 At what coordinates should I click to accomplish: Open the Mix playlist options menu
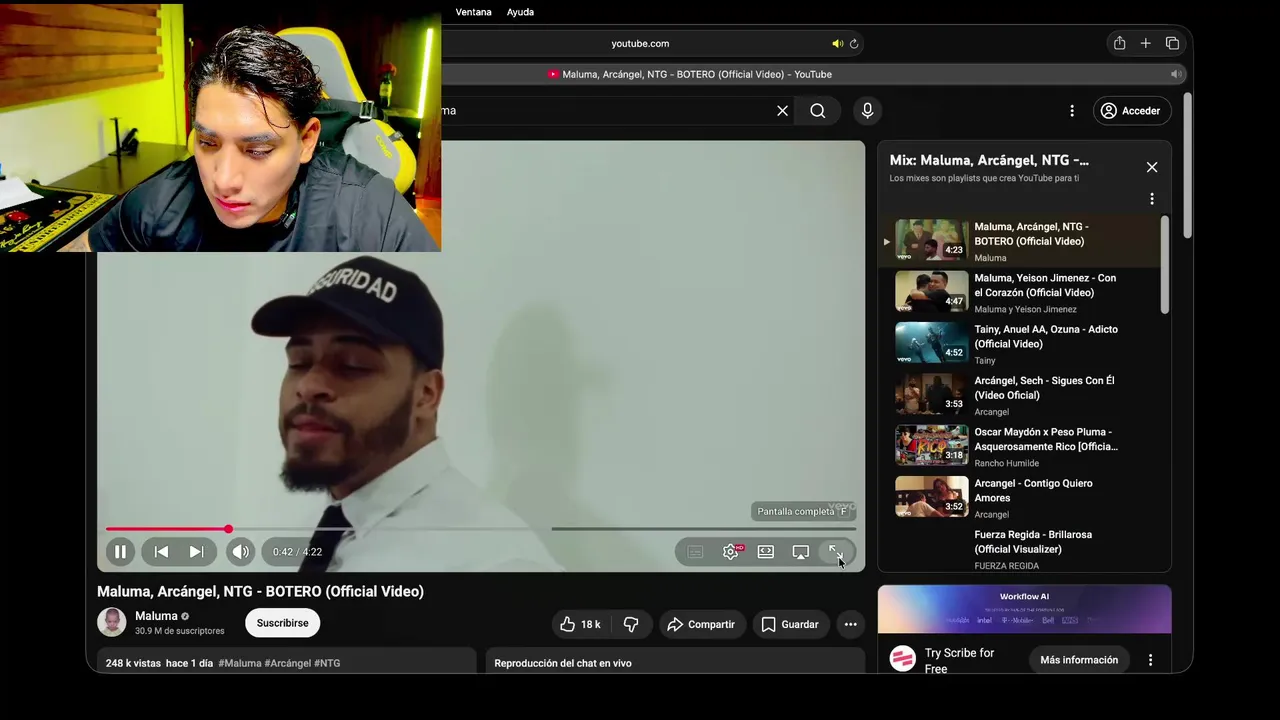click(x=1152, y=199)
